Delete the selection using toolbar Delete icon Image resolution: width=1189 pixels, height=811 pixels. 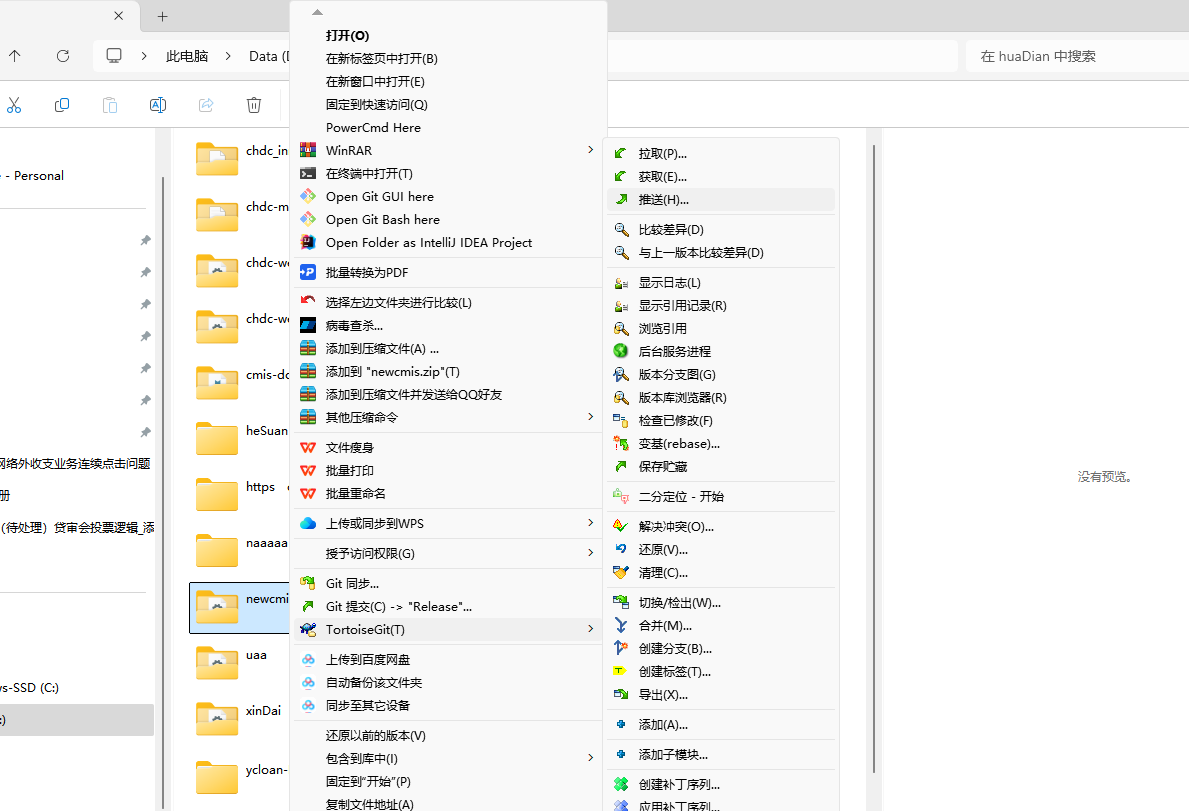coord(253,105)
